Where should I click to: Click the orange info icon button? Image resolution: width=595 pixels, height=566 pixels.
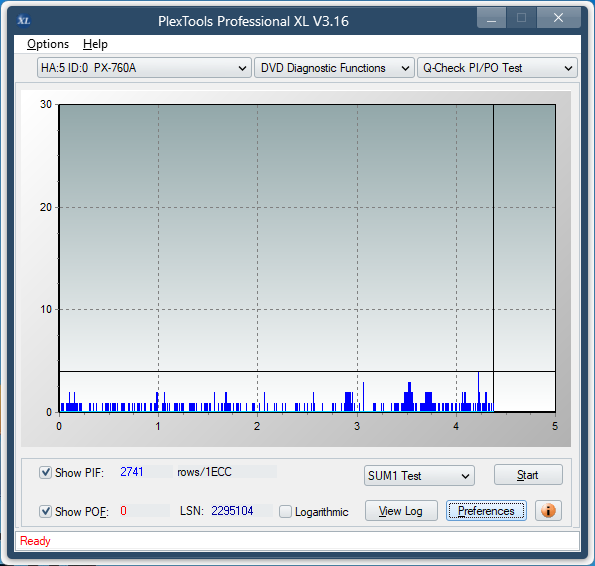click(x=548, y=511)
